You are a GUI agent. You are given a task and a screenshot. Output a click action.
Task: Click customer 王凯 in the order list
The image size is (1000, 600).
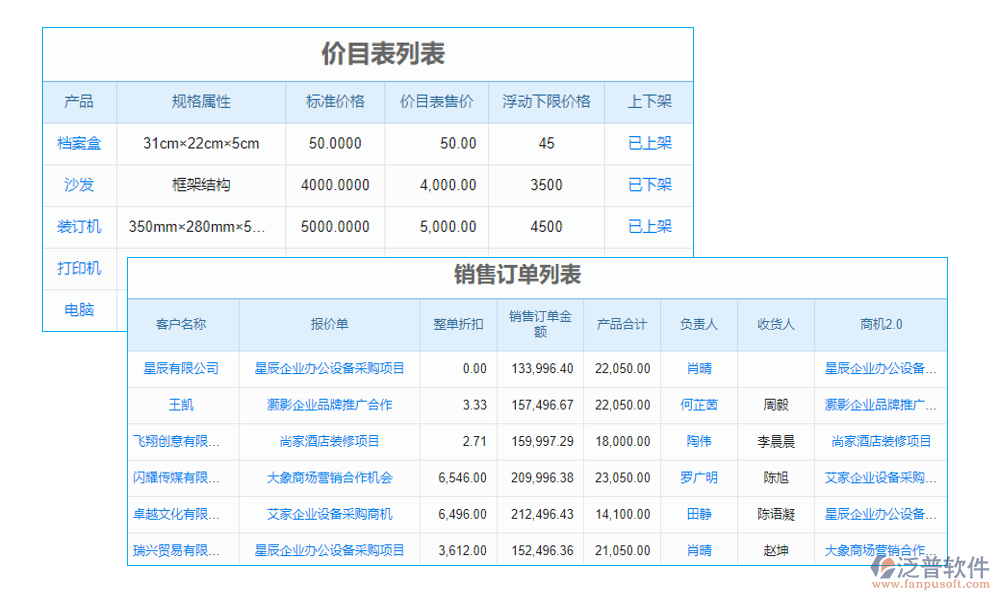(180, 404)
